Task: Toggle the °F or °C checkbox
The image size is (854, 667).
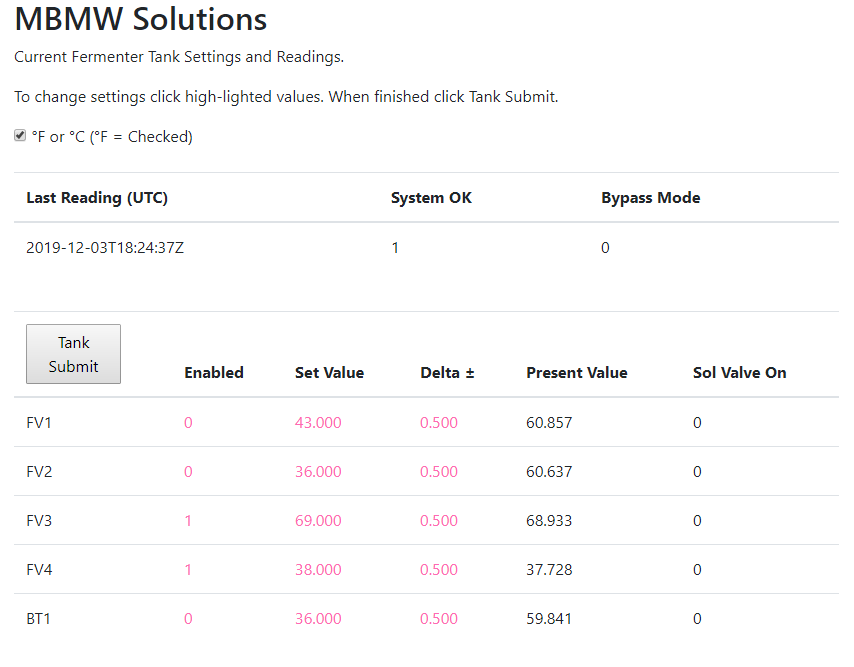Action: [20, 136]
